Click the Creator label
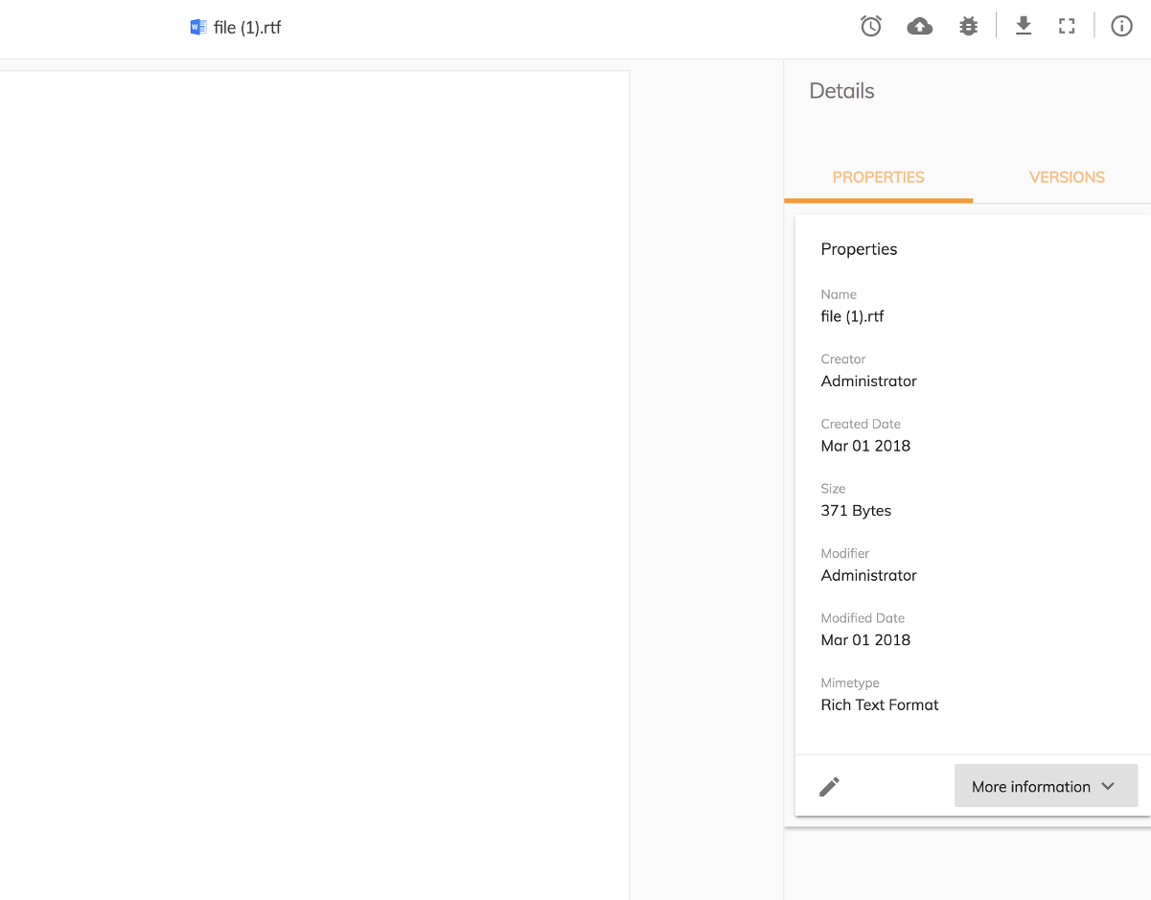The image size is (1151, 900). [x=843, y=359]
